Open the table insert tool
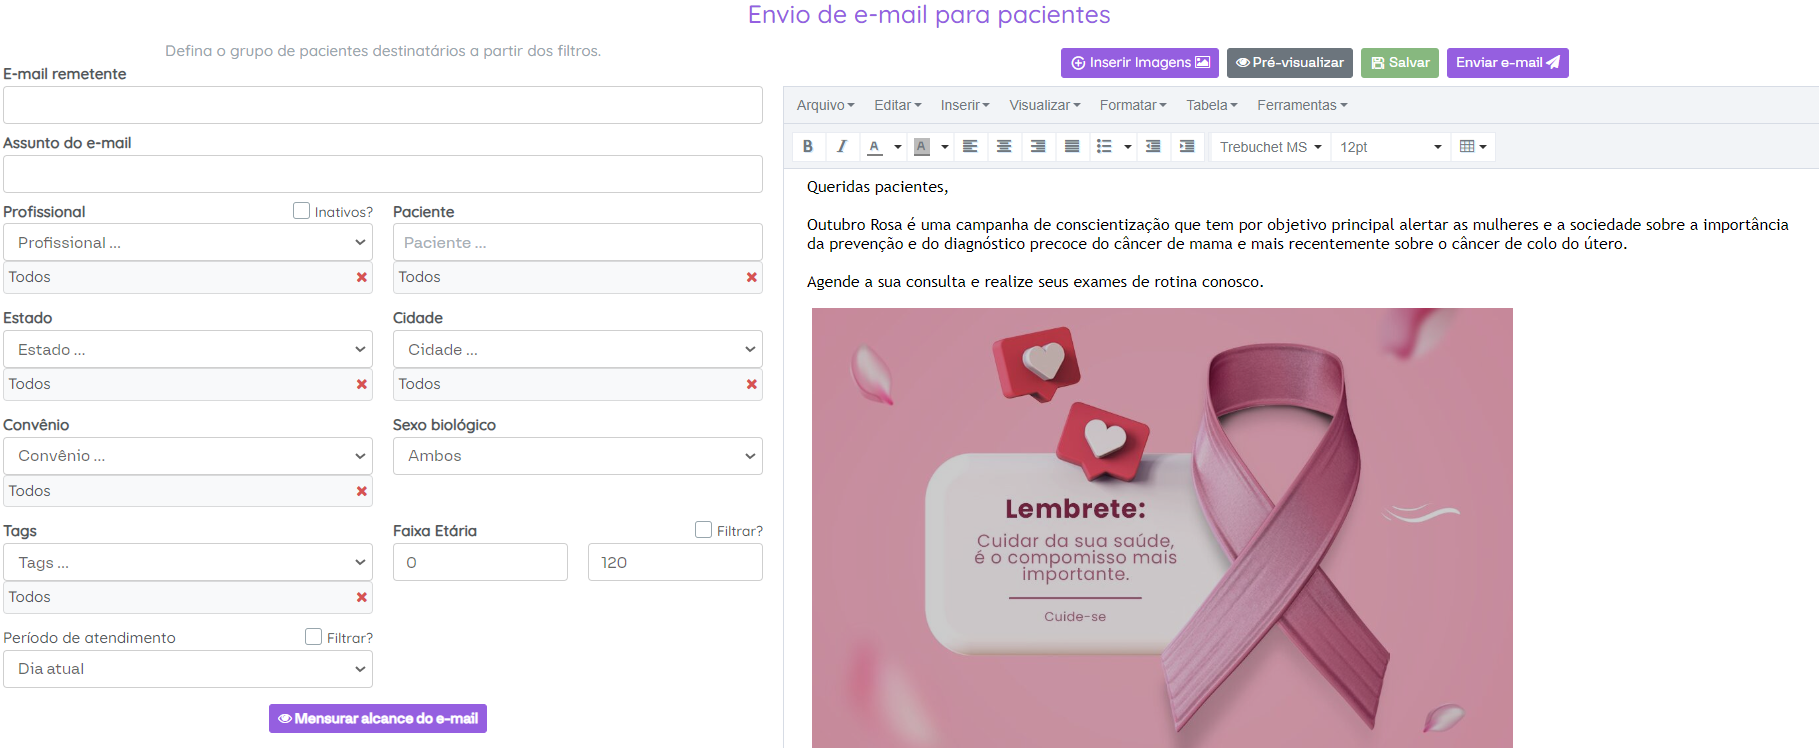This screenshot has height=748, width=1819. coord(1472,147)
